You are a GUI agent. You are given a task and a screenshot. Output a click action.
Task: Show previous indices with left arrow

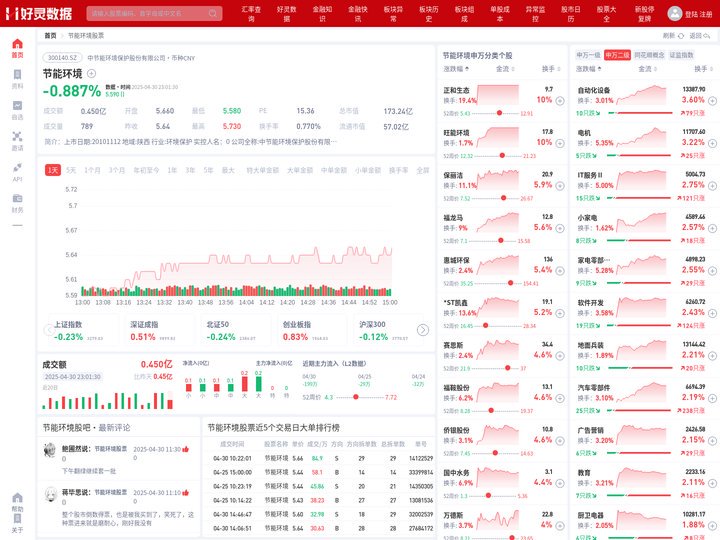(49, 330)
